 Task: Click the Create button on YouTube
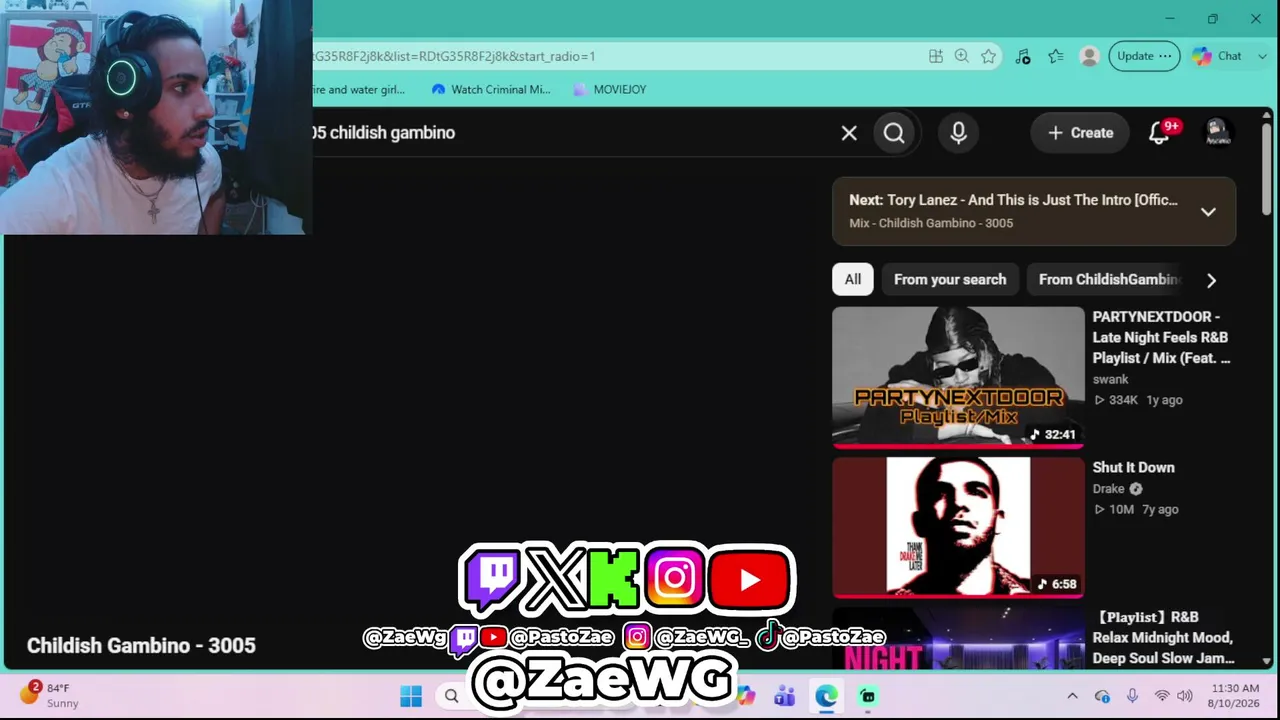point(1080,133)
